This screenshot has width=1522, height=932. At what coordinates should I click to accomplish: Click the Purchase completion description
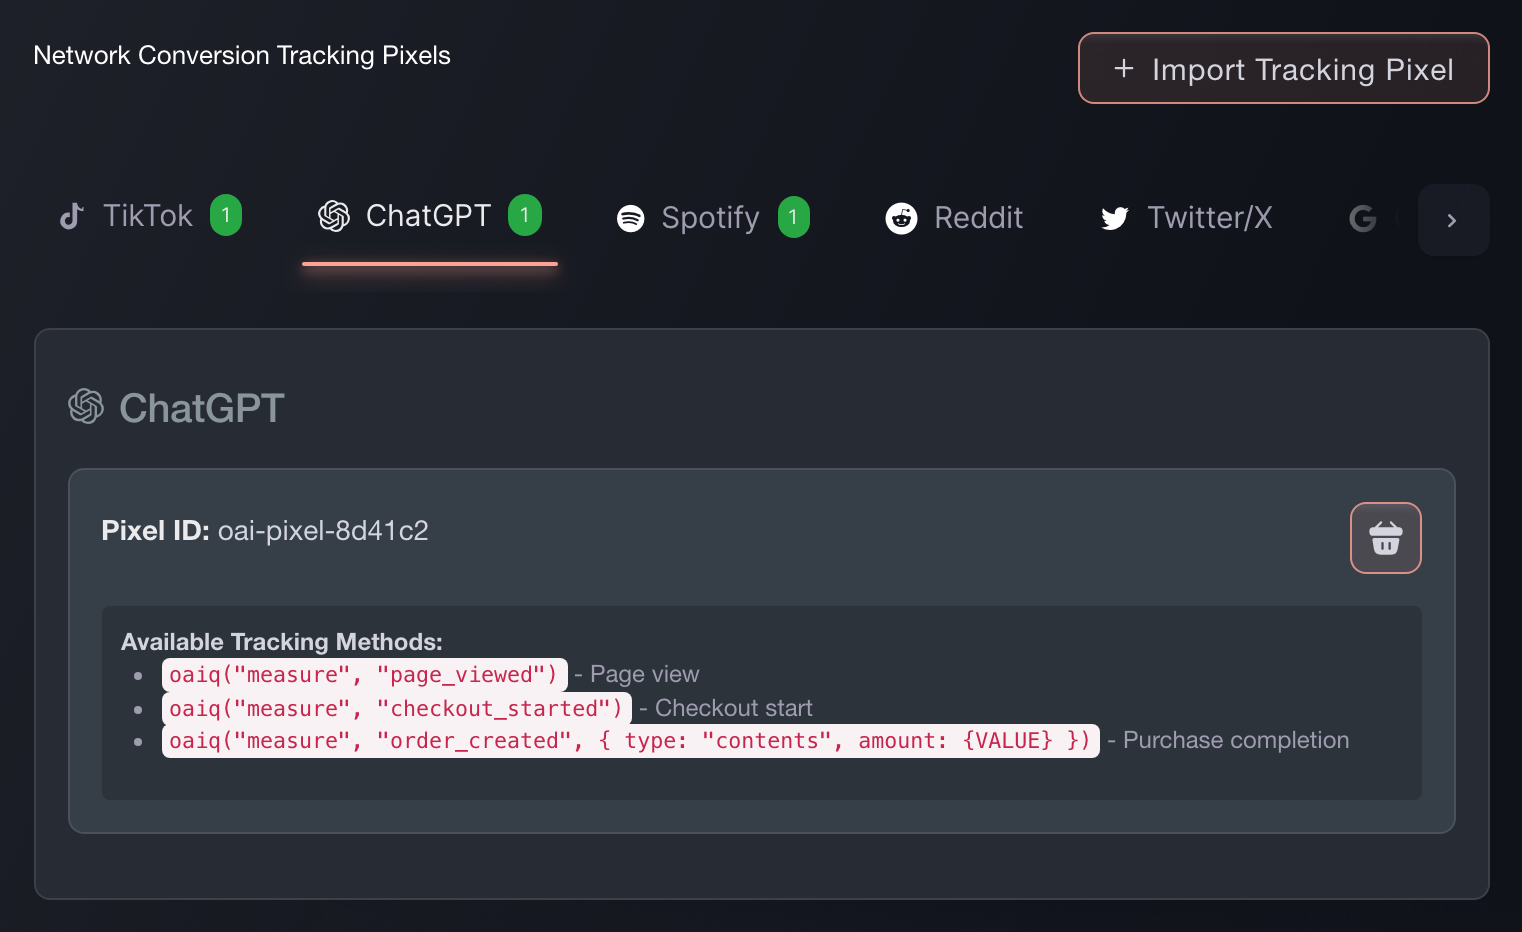pyautogui.click(x=1236, y=740)
